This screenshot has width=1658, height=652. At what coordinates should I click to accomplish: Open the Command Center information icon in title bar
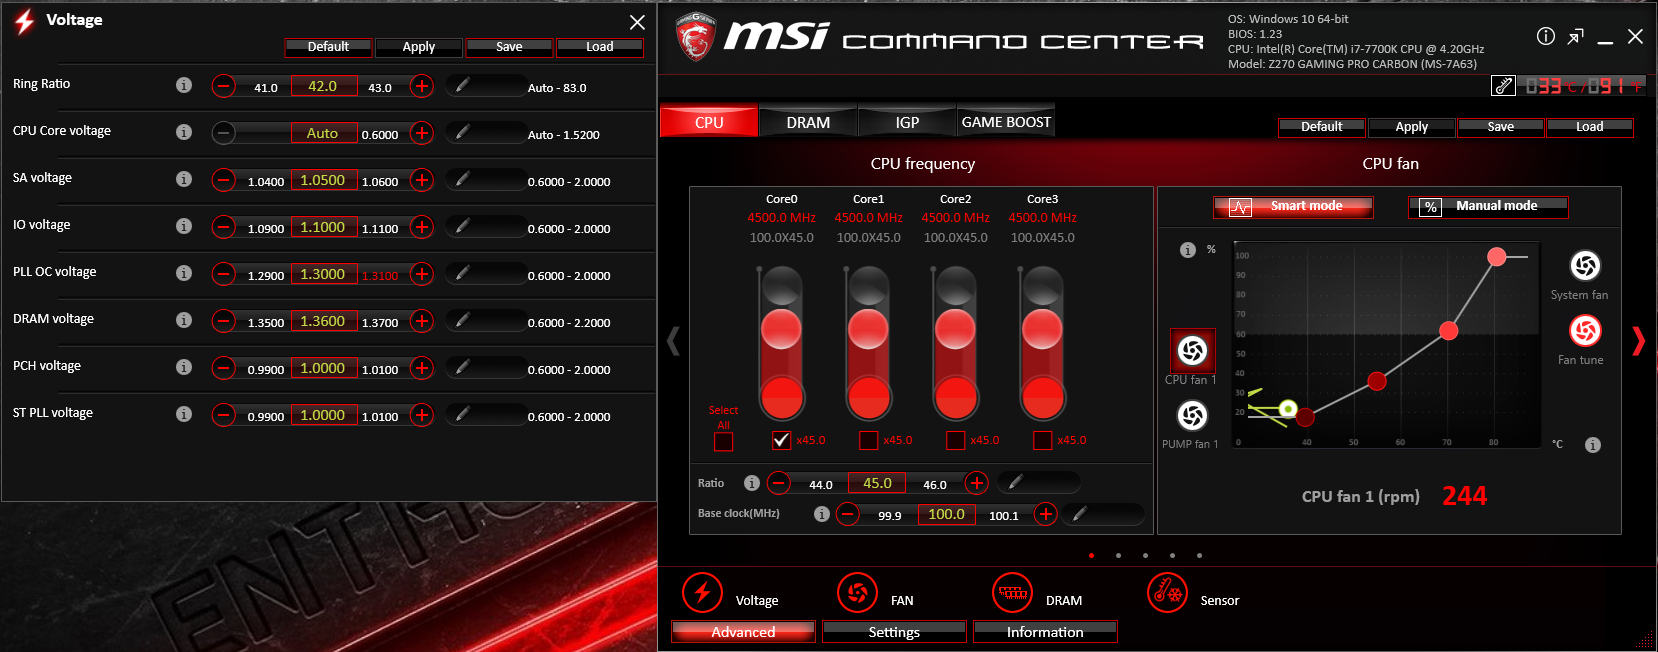(1546, 36)
